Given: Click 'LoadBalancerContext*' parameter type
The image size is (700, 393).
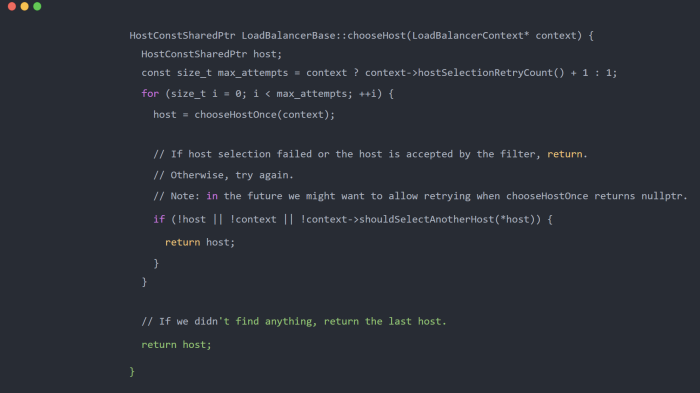Looking at the screenshot, I should point(471,36).
